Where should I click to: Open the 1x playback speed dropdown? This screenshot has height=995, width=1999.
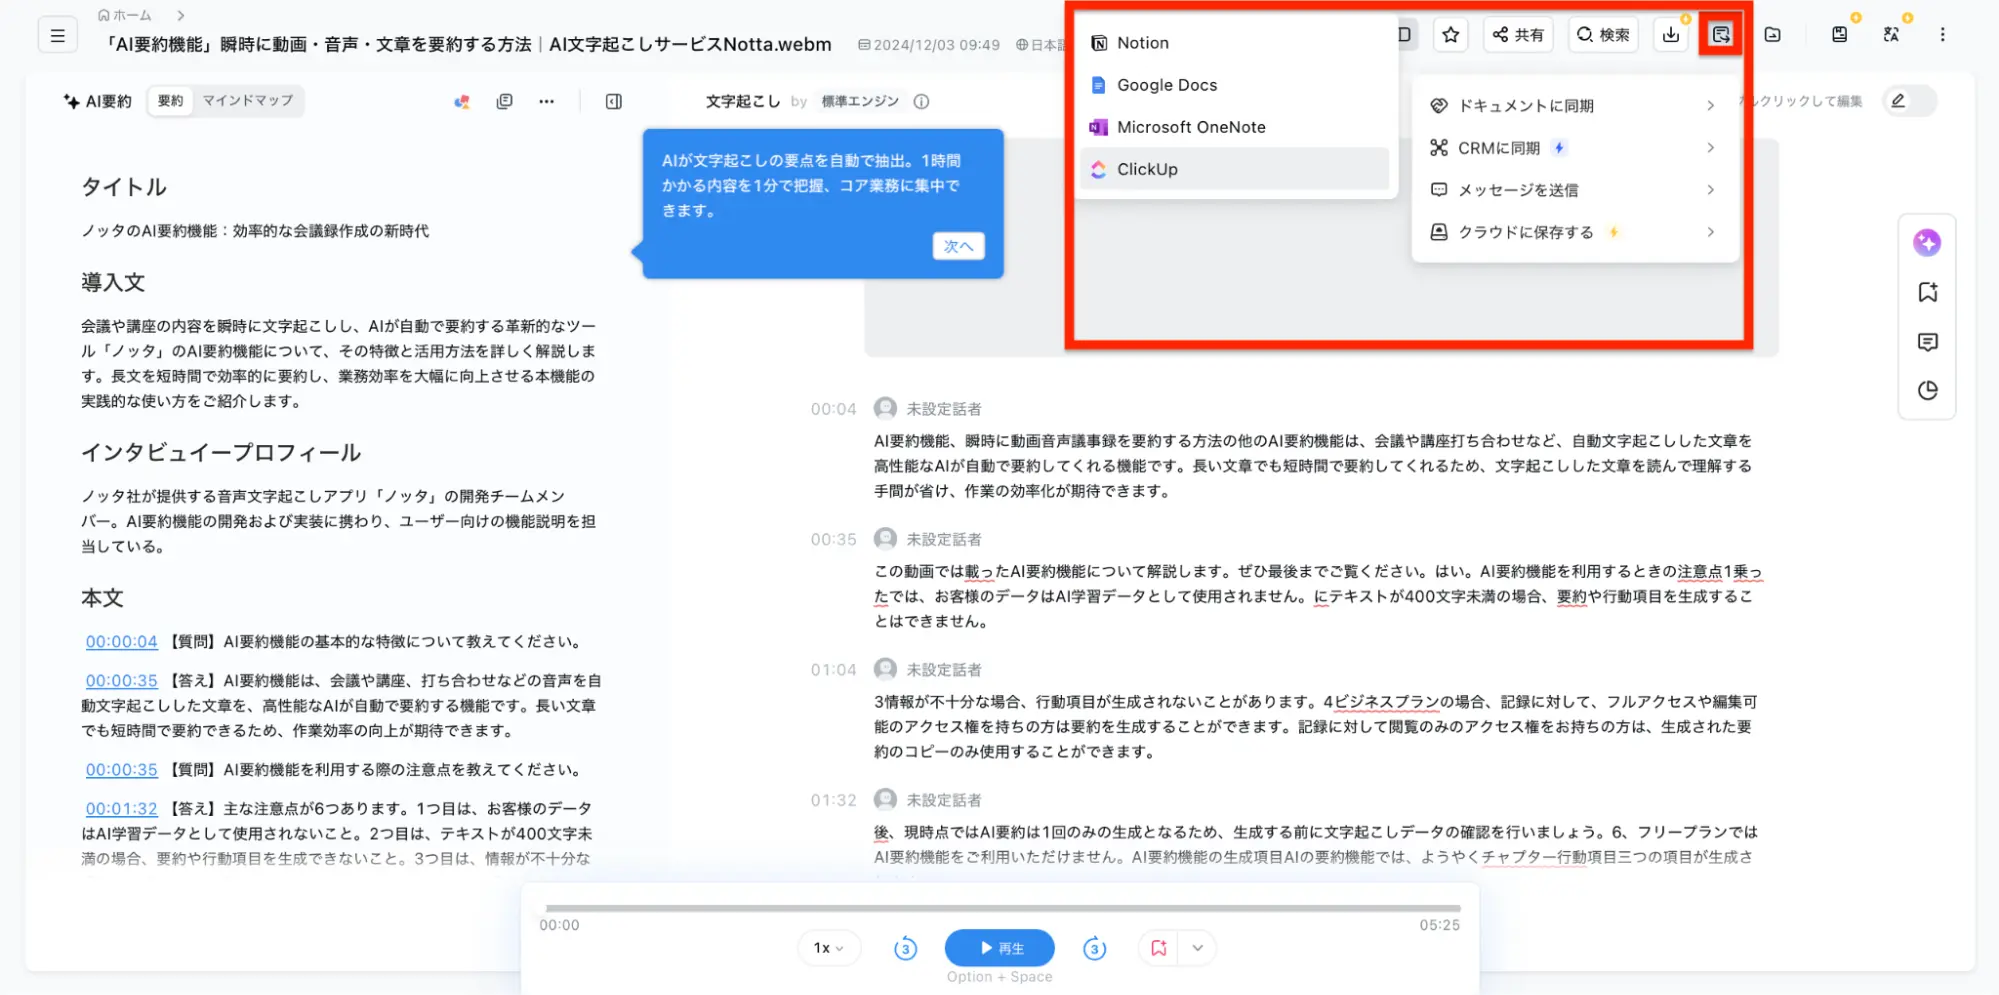pyautogui.click(x=828, y=948)
